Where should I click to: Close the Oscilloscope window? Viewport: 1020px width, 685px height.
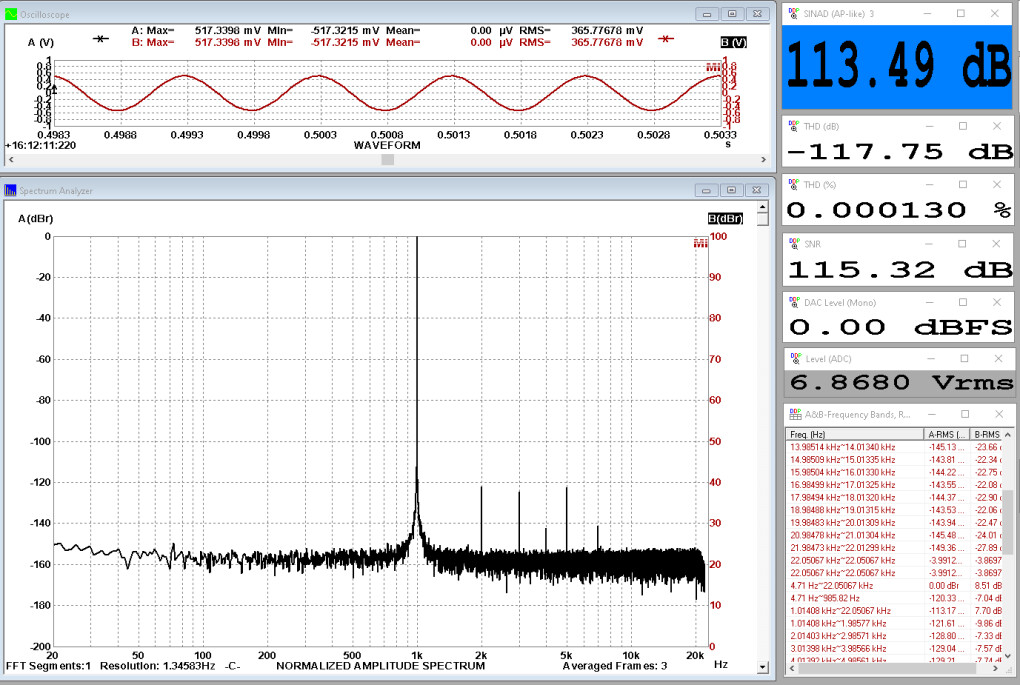(x=757, y=14)
